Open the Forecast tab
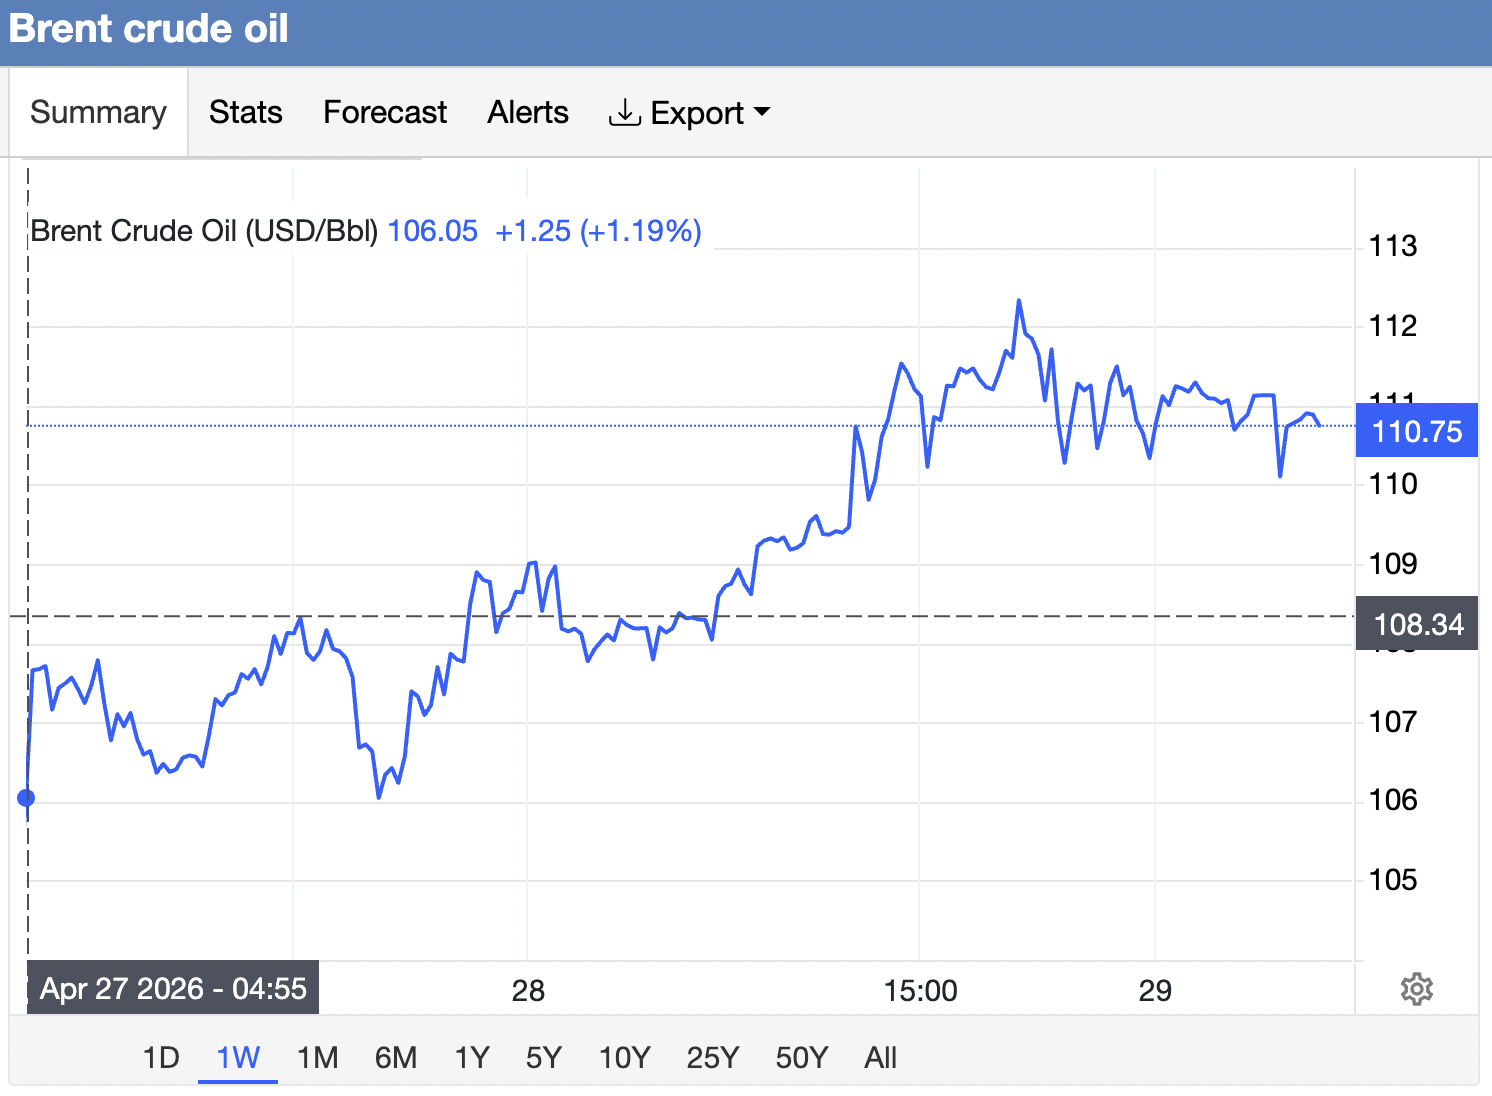1492x1096 pixels. pyautogui.click(x=385, y=112)
